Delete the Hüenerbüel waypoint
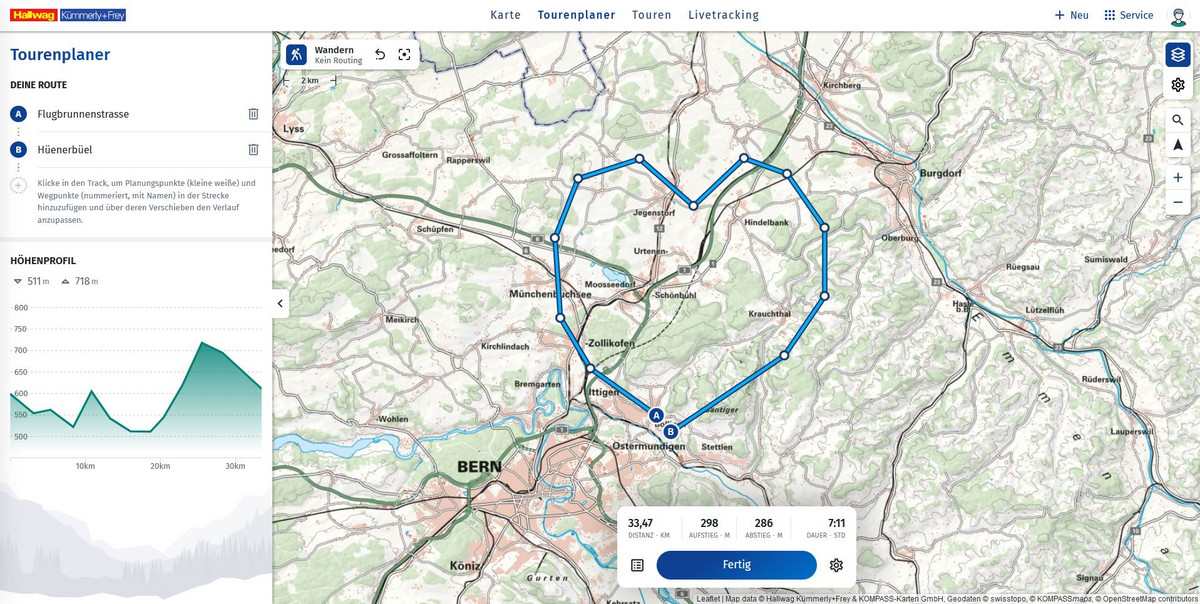The image size is (1200, 604). (x=253, y=149)
